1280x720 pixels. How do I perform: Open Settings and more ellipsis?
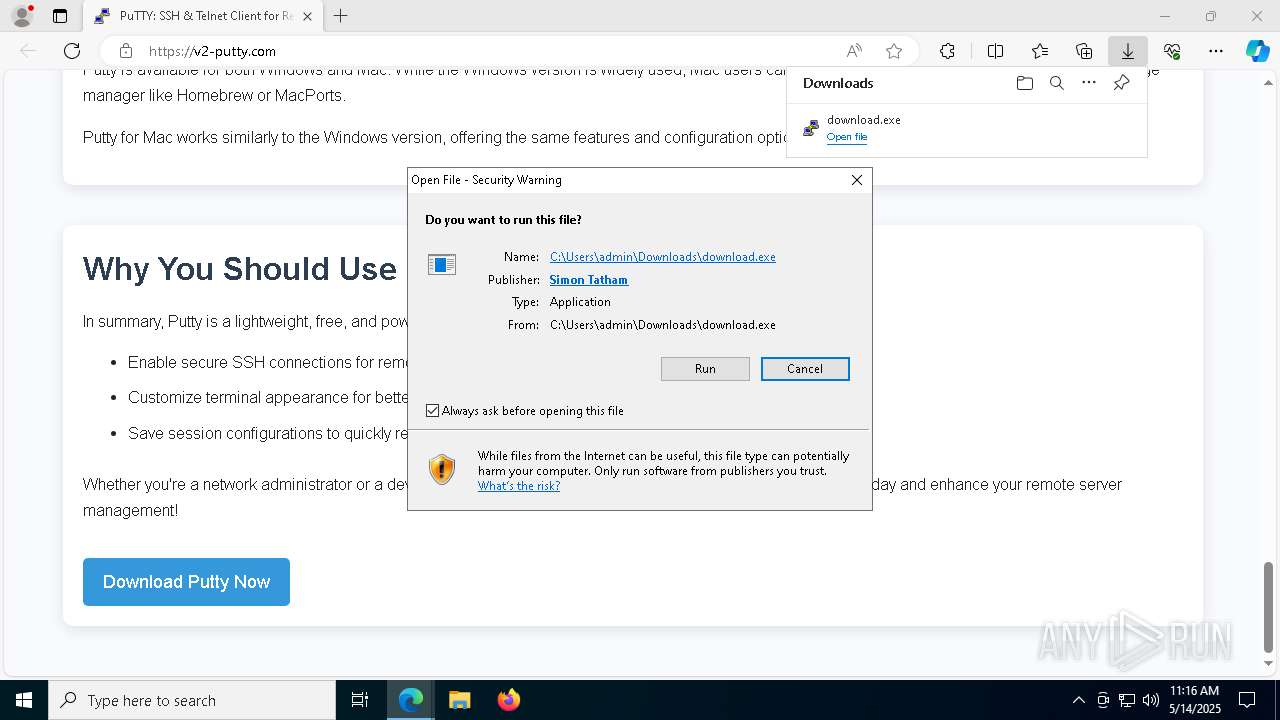click(x=1216, y=51)
